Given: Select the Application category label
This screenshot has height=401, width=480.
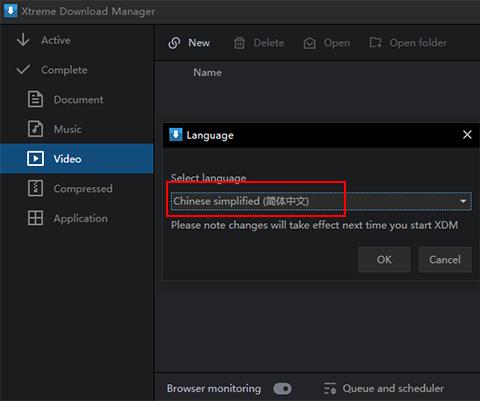Looking at the screenshot, I should tap(81, 218).
